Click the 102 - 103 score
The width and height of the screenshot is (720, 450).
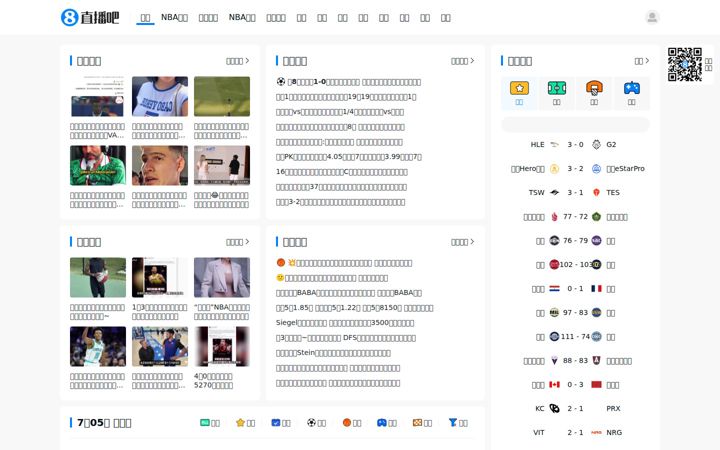point(575,264)
